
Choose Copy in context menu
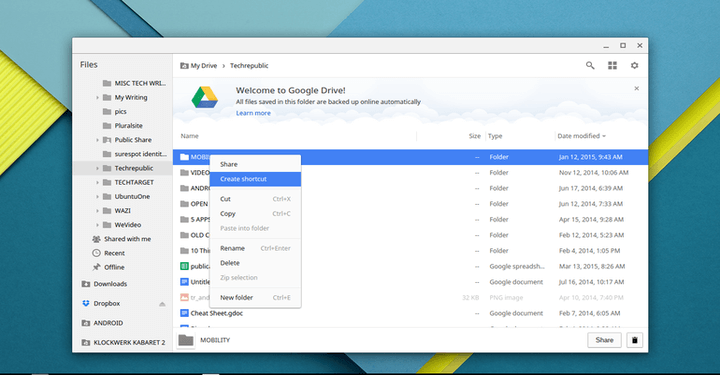pyautogui.click(x=255, y=213)
